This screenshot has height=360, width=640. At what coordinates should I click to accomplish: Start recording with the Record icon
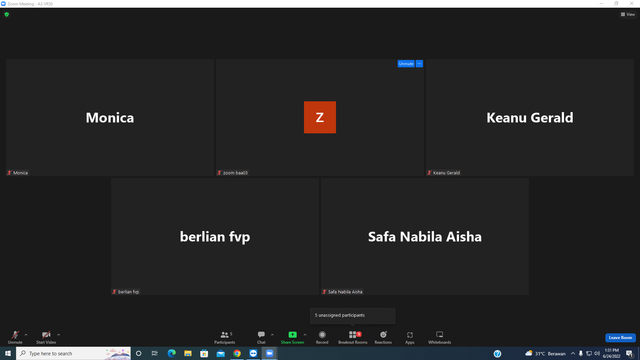322,335
